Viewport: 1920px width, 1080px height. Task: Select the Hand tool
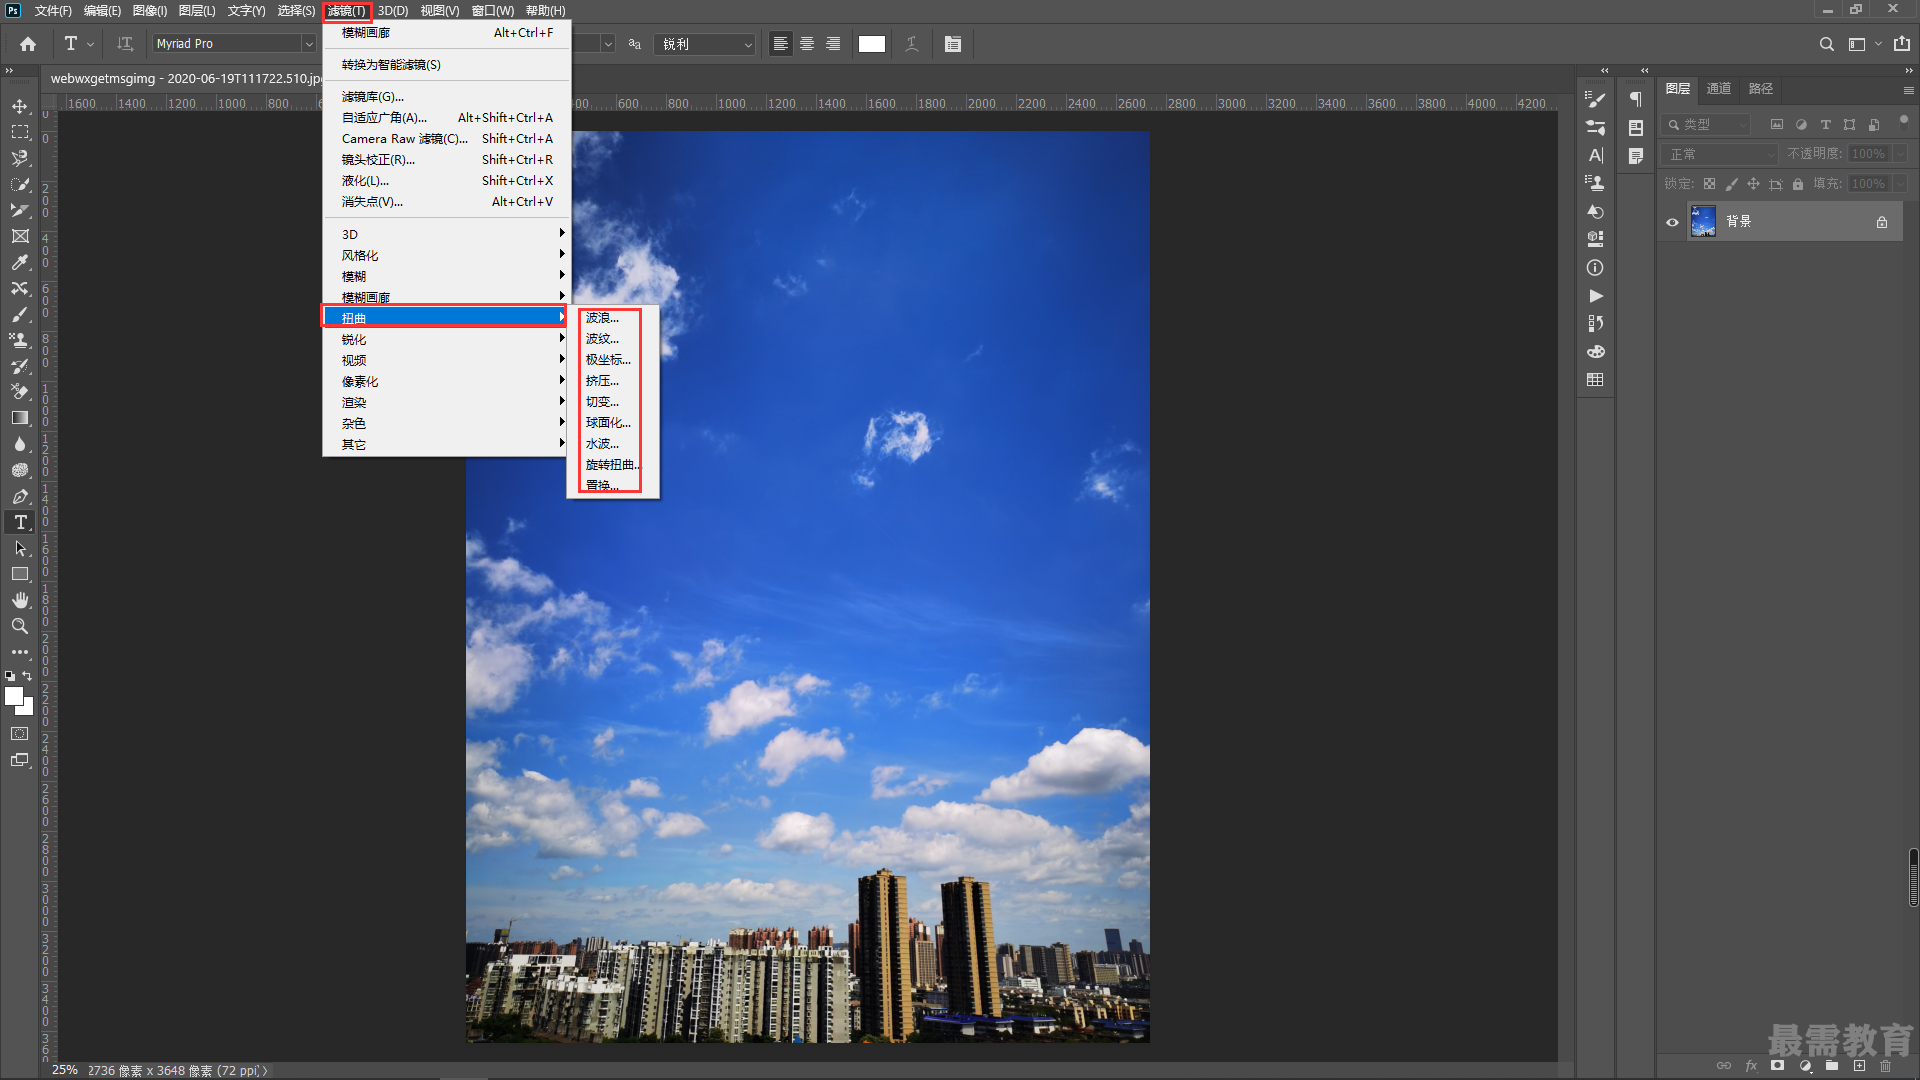tap(20, 600)
